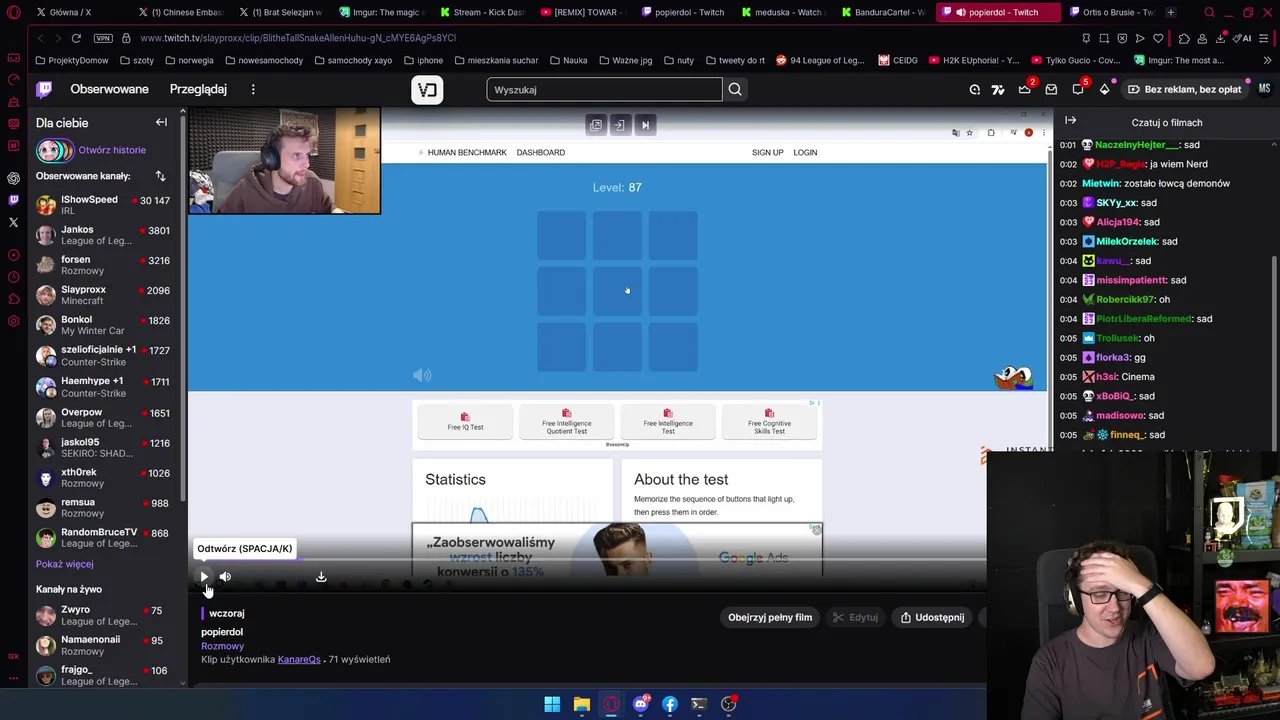
Task: Open RandomBruceTV channel in sidebar
Action: [x=104, y=537]
